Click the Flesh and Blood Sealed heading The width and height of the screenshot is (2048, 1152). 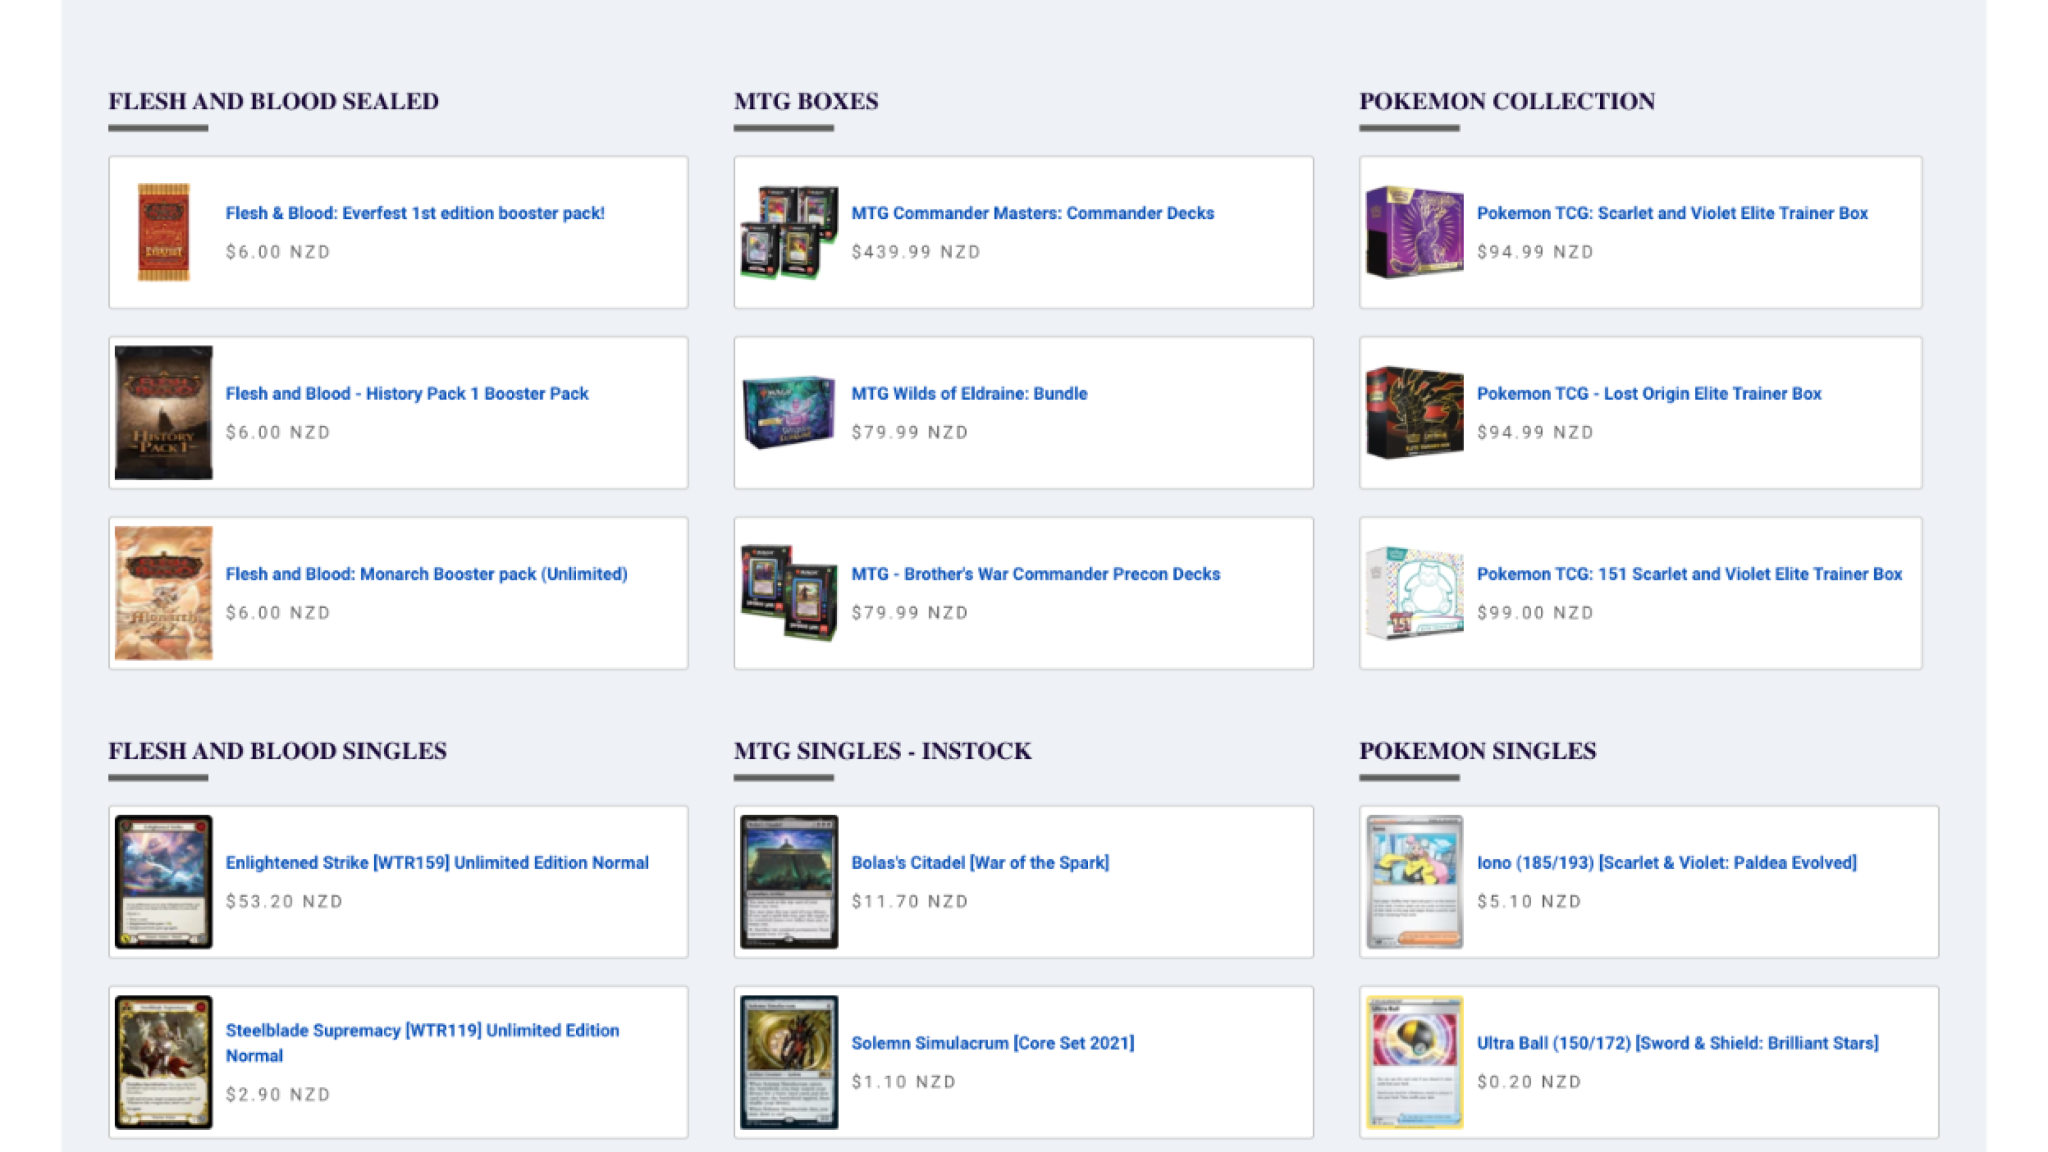pyautogui.click(x=273, y=102)
